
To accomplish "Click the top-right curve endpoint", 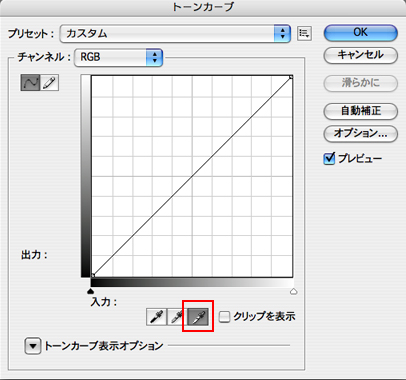I will [291, 77].
